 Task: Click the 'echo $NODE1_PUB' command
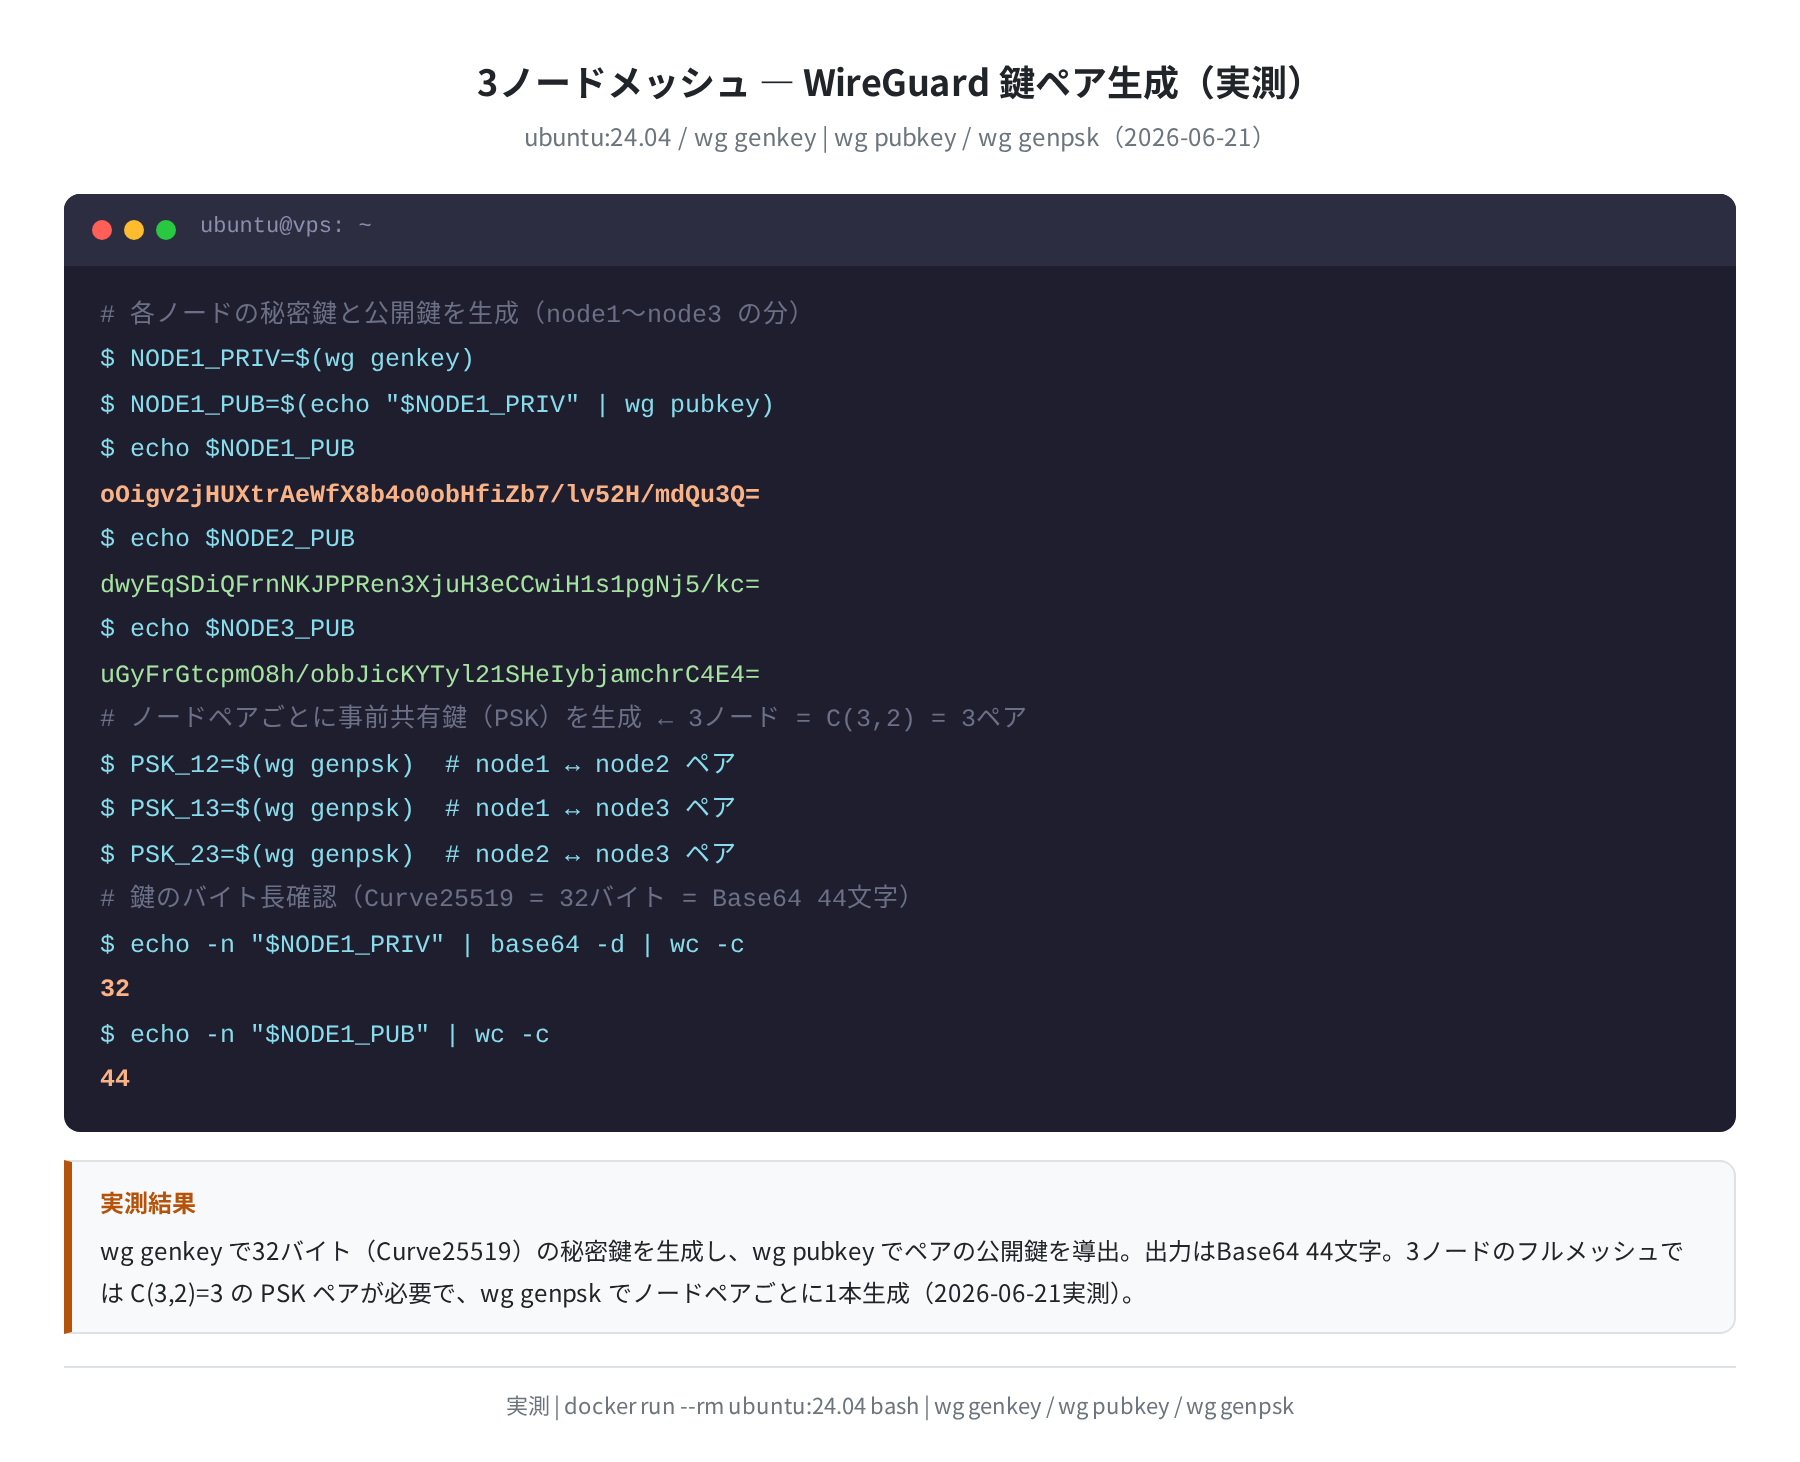pos(228,449)
